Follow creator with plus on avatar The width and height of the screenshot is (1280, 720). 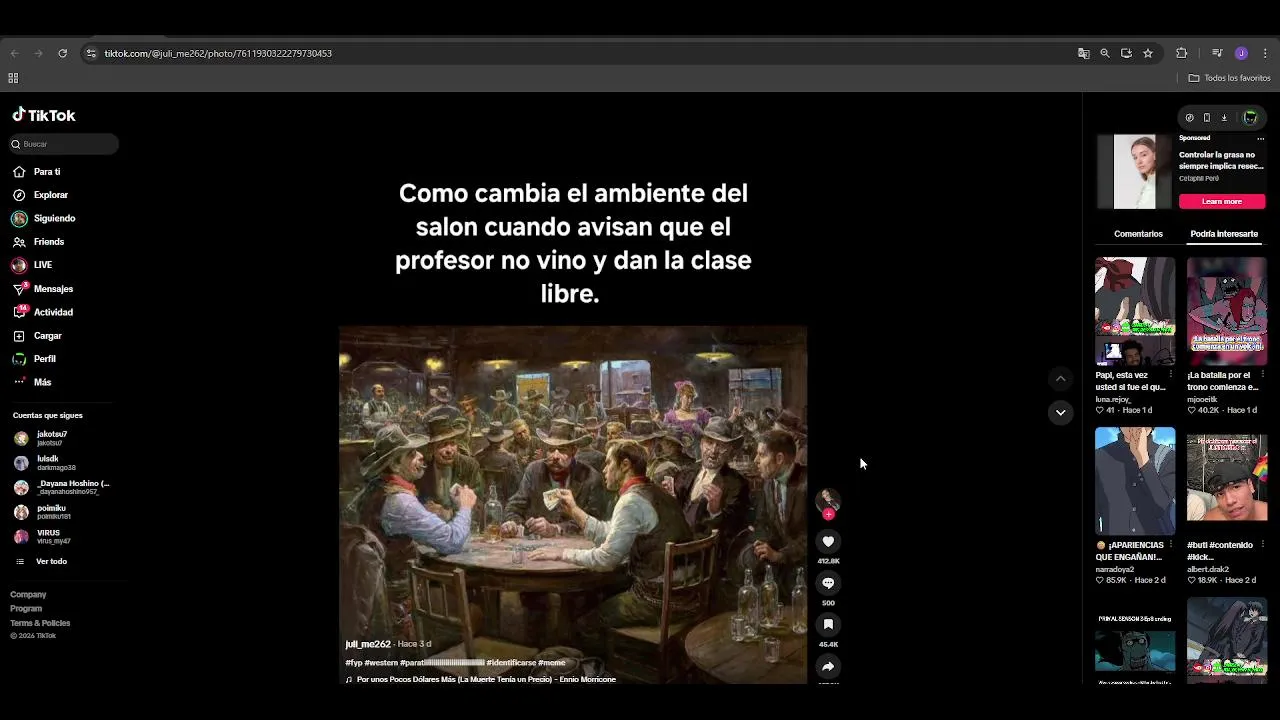coord(828,514)
